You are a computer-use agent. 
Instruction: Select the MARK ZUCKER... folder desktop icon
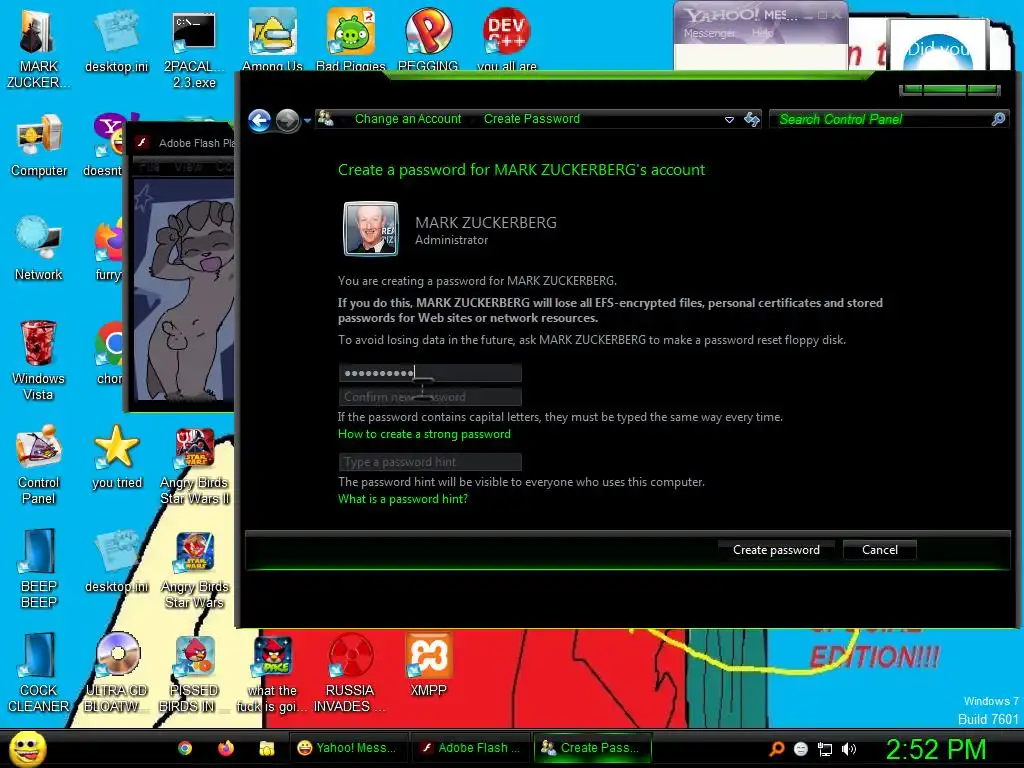tap(38, 49)
